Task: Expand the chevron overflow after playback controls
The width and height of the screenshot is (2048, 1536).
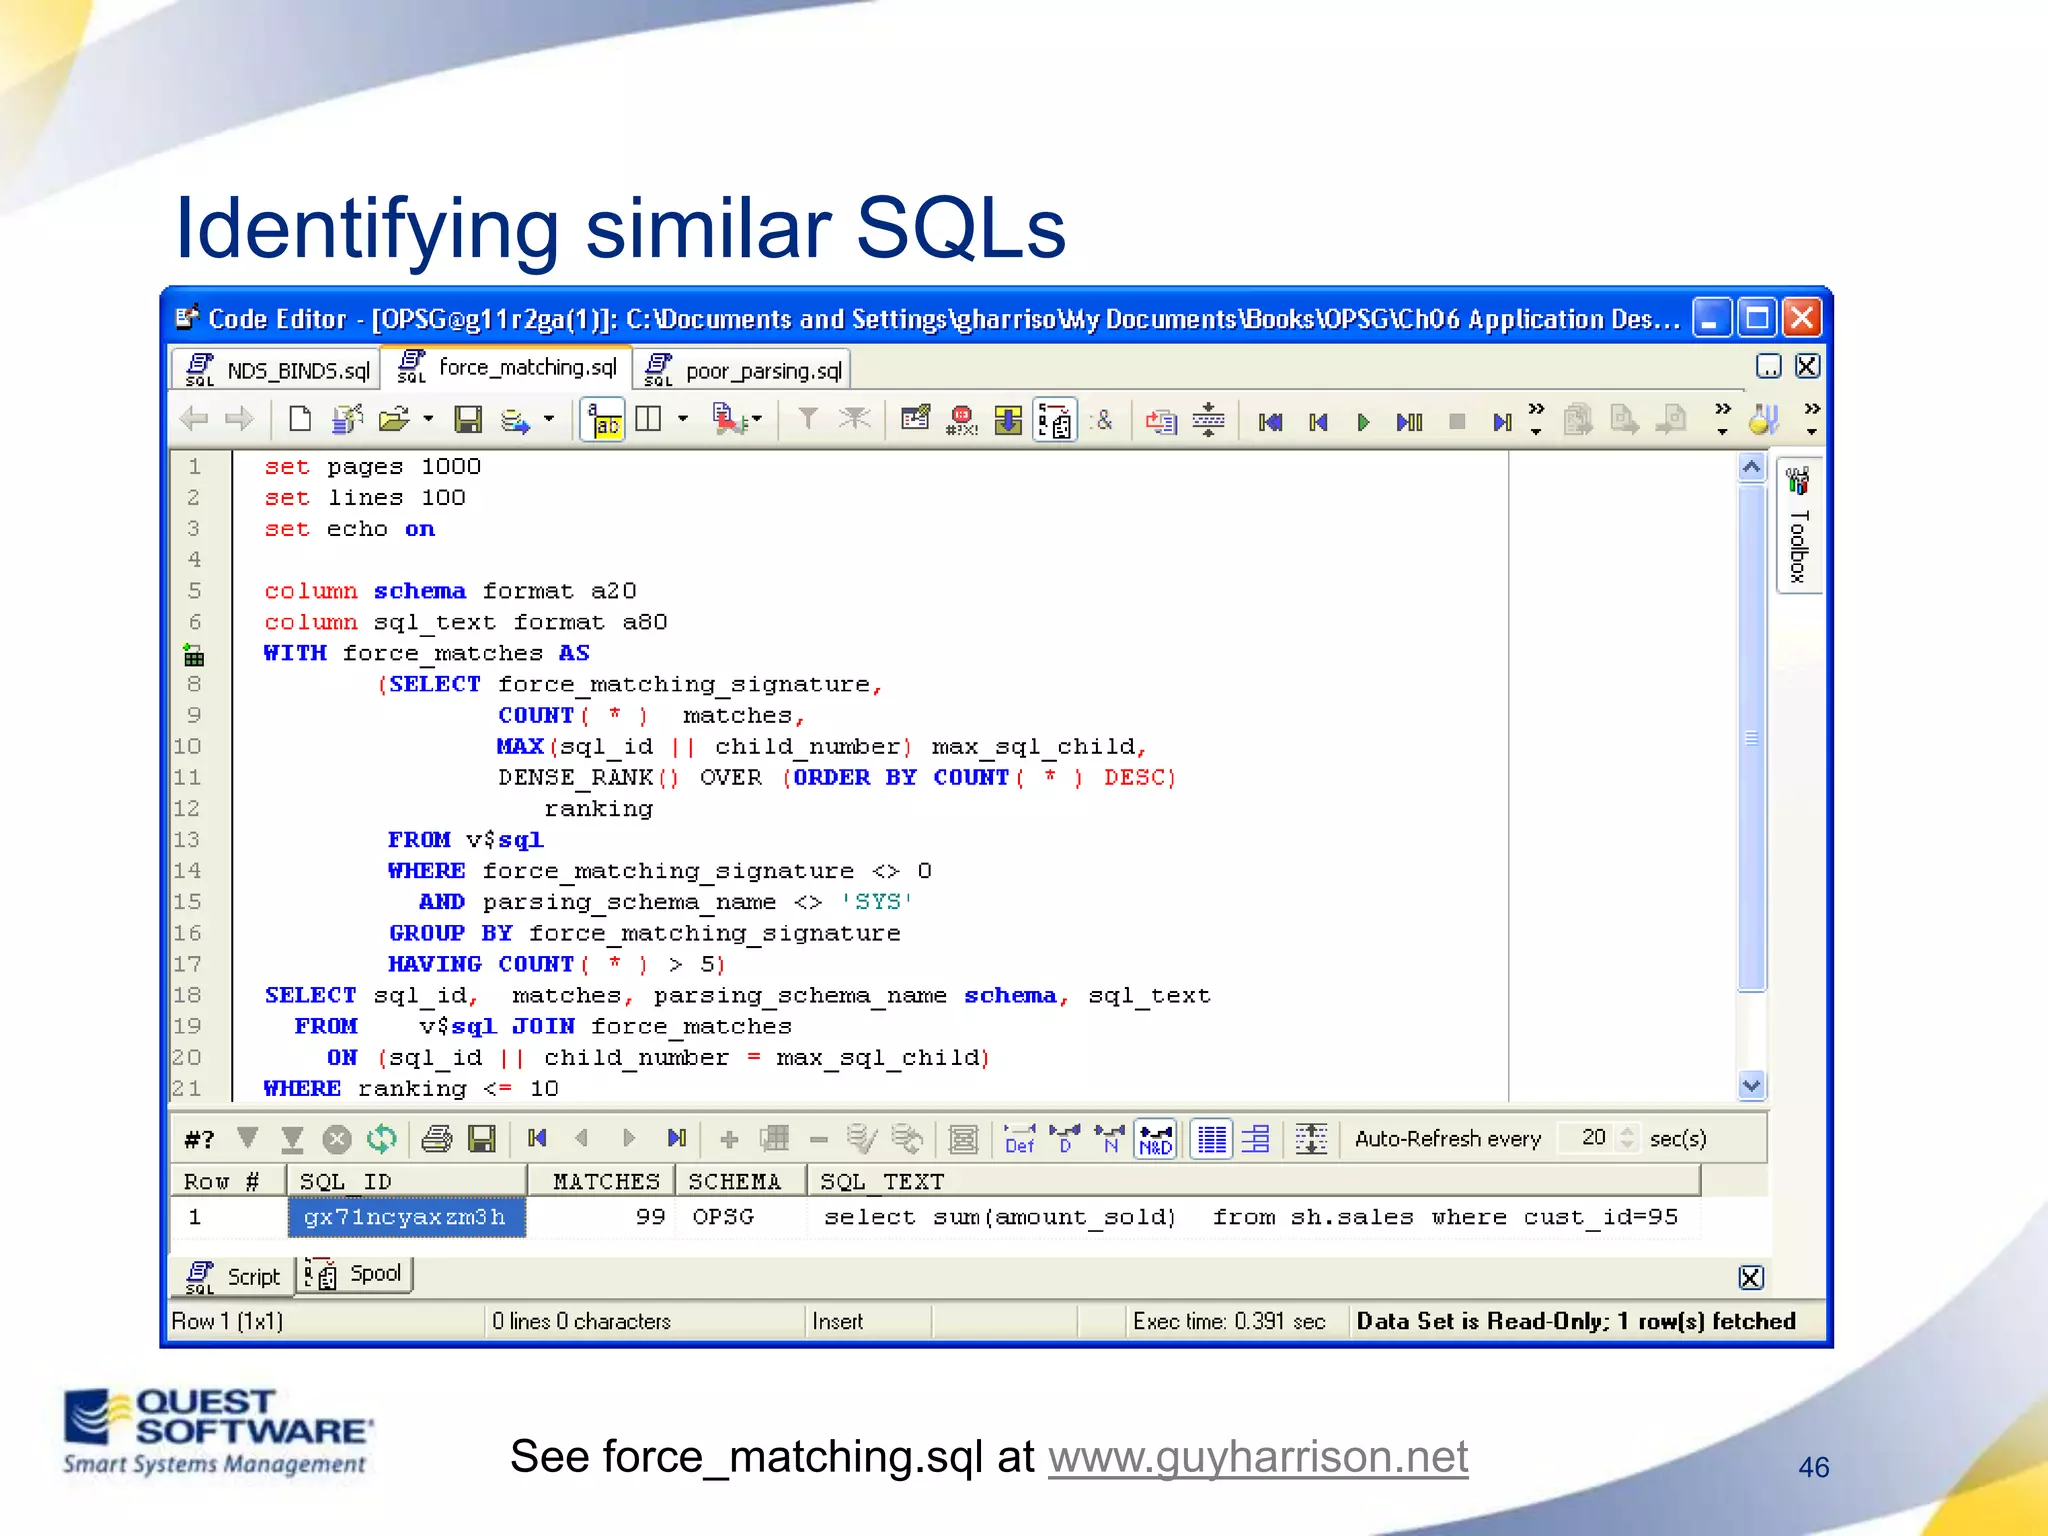Action: pos(1536,419)
